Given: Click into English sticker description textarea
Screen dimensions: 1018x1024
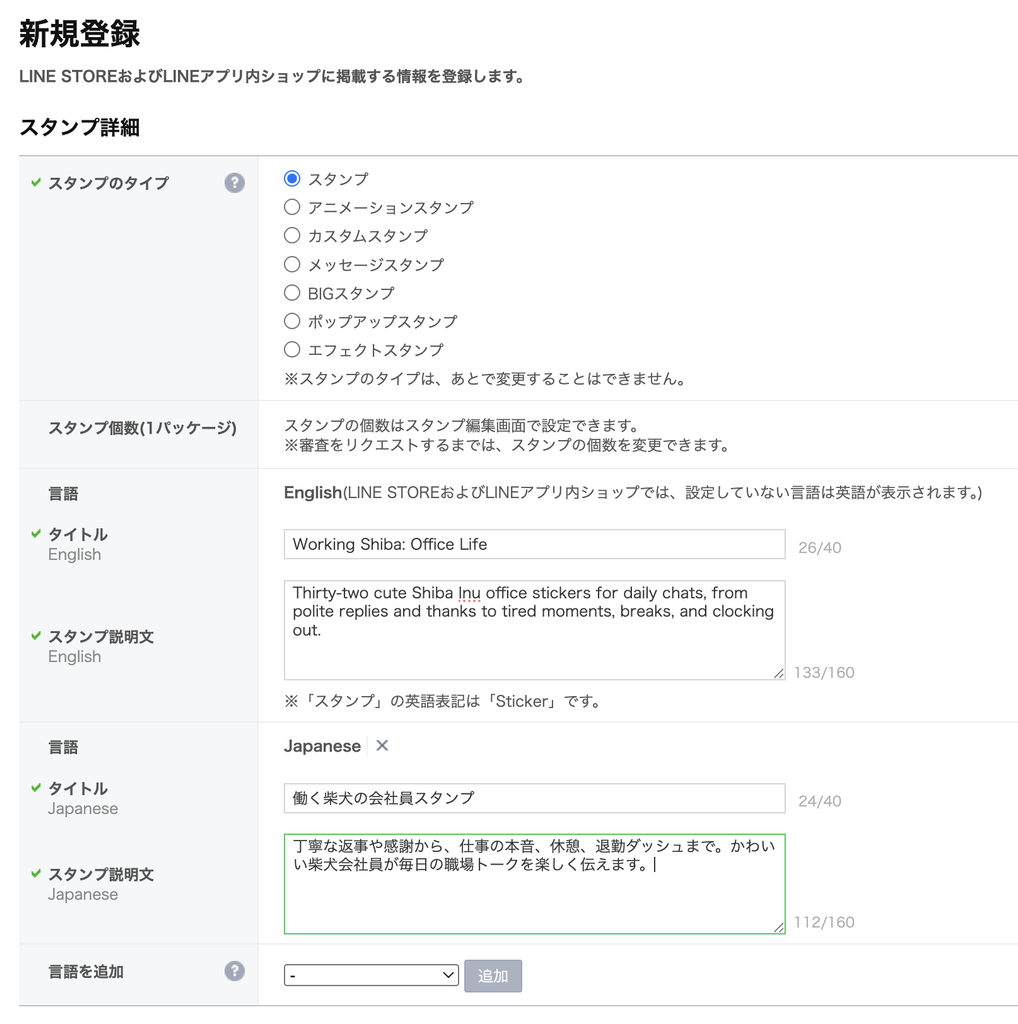Looking at the screenshot, I should point(534,630).
